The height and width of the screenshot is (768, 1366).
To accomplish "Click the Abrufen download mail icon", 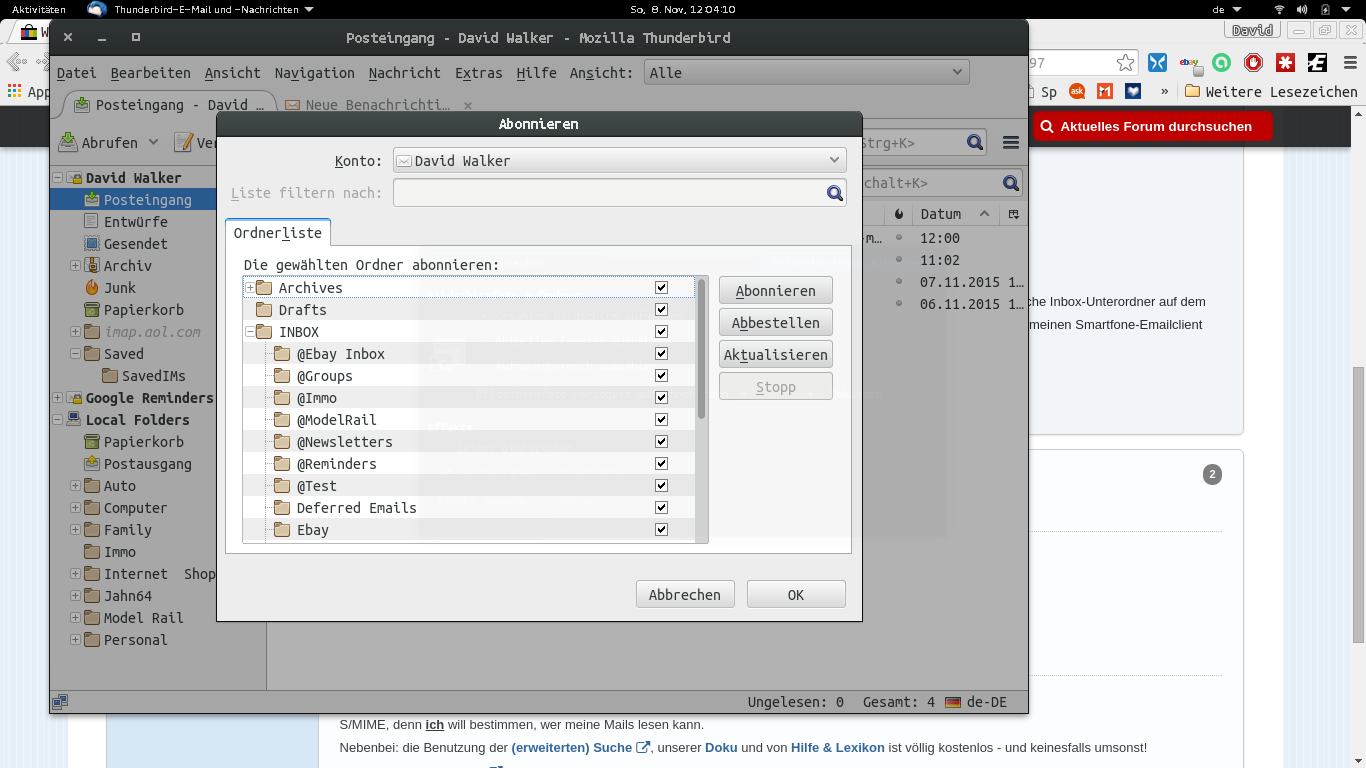I will pyautogui.click(x=68, y=143).
